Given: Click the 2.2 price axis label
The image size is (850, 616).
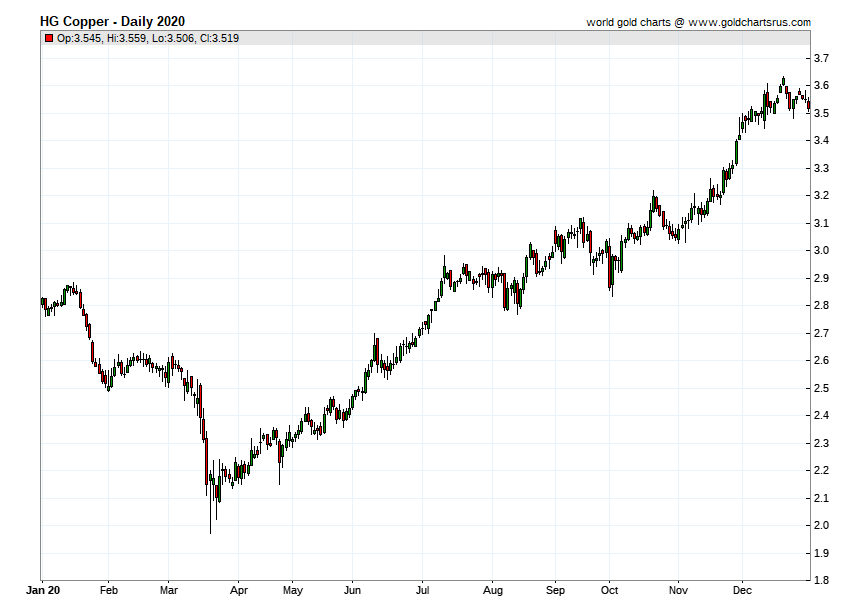Looking at the screenshot, I should pos(821,470).
